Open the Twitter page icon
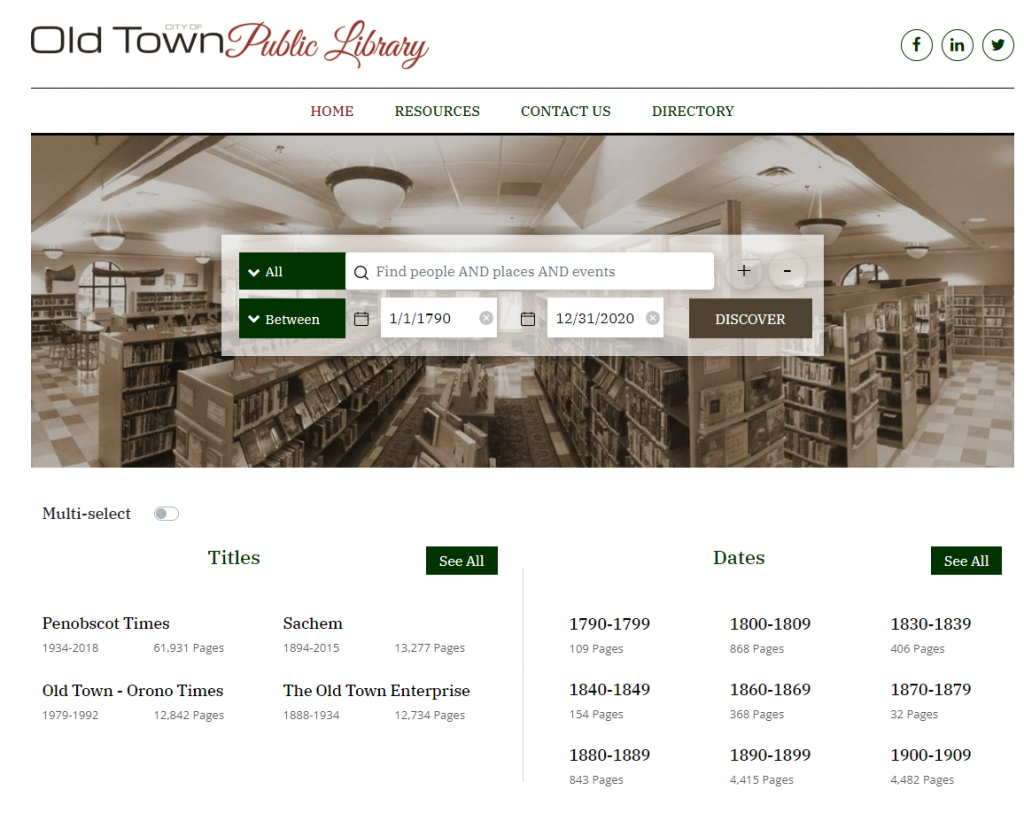The height and width of the screenshot is (813, 1024). tap(997, 44)
